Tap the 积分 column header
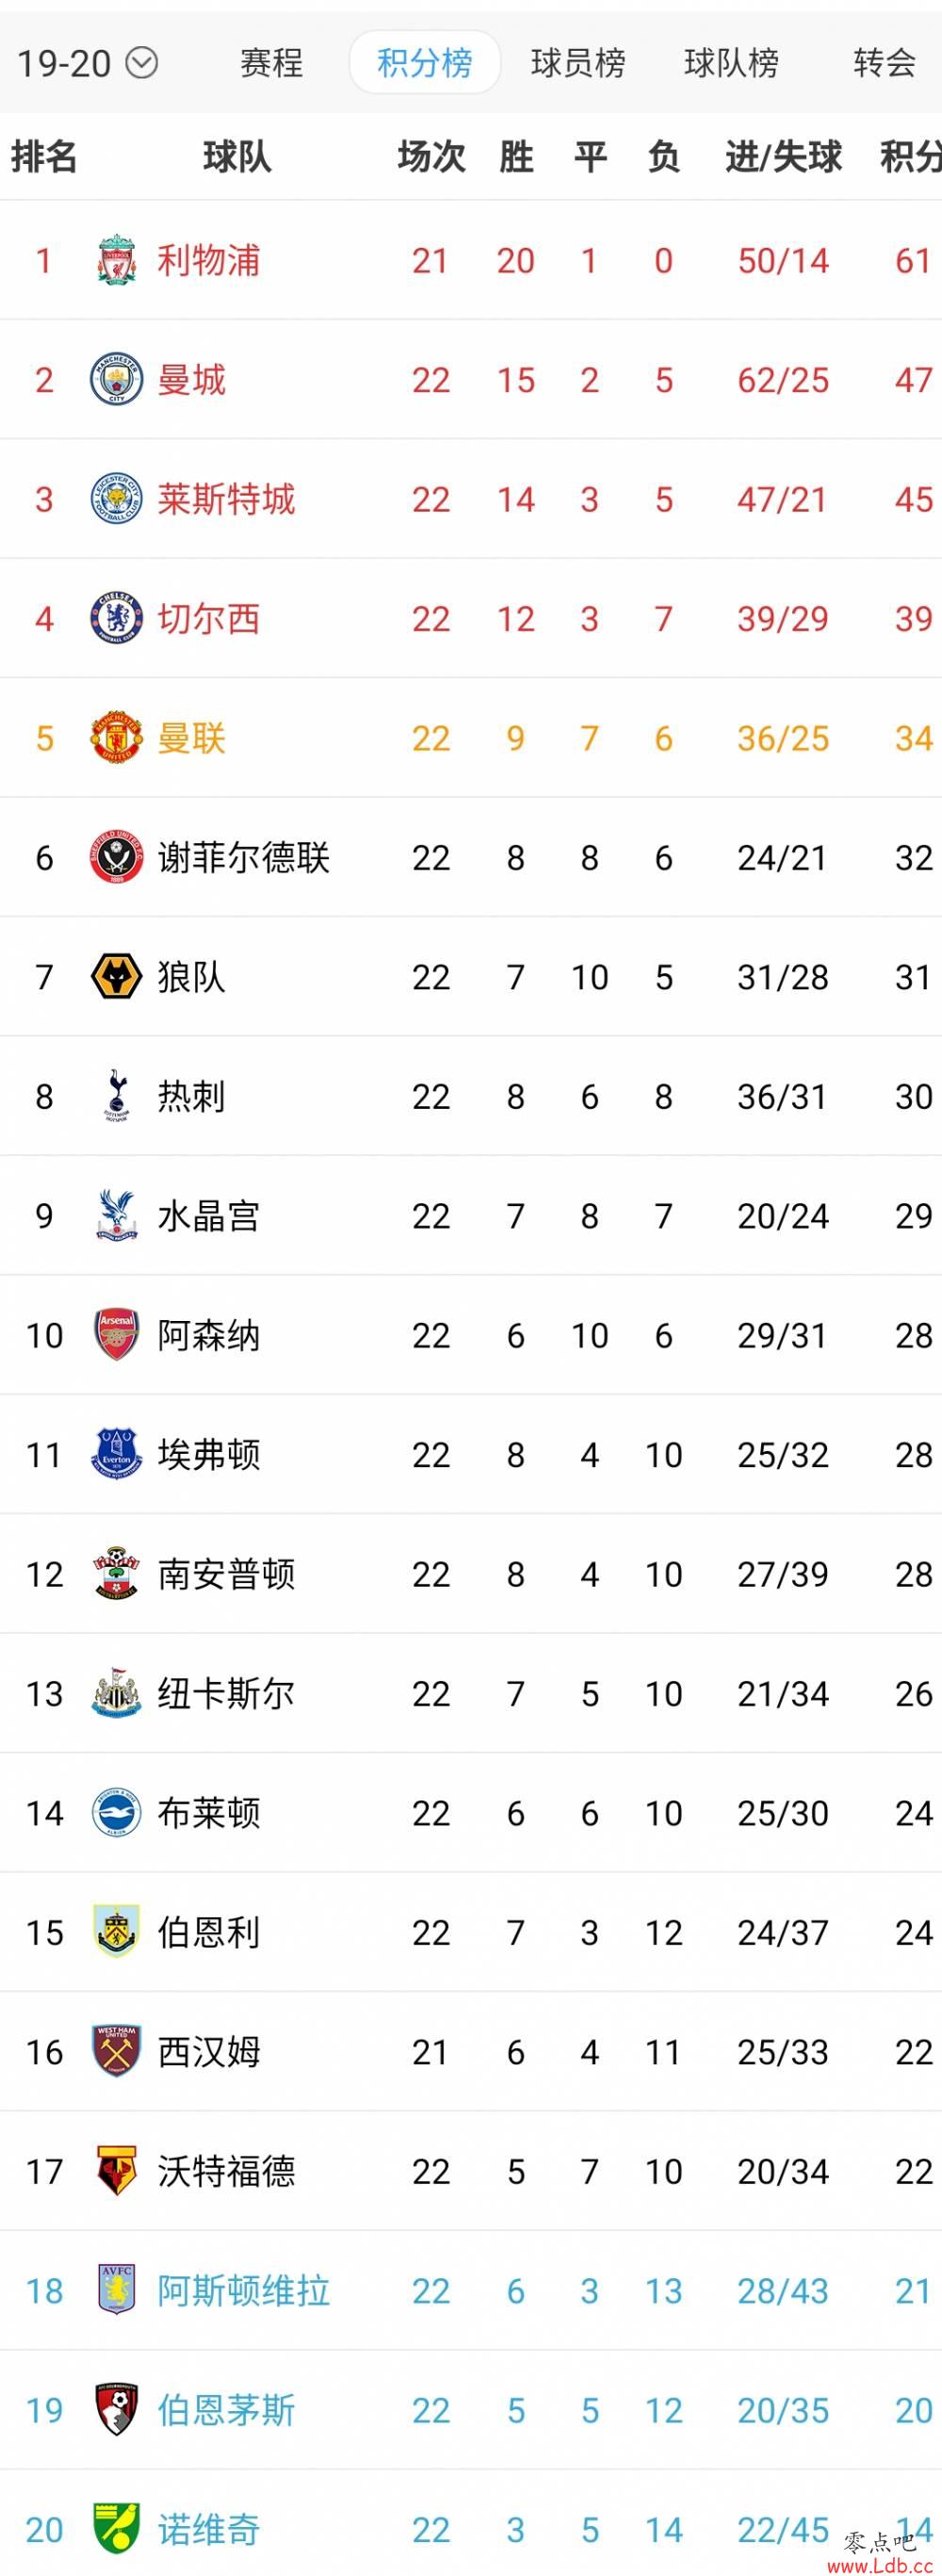 point(910,157)
